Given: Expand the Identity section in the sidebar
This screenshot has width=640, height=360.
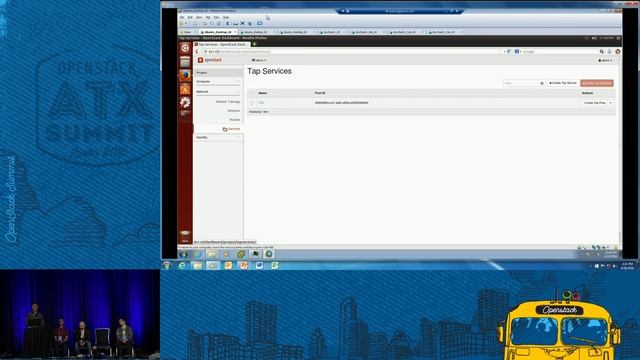Looking at the screenshot, I should 218,138.
